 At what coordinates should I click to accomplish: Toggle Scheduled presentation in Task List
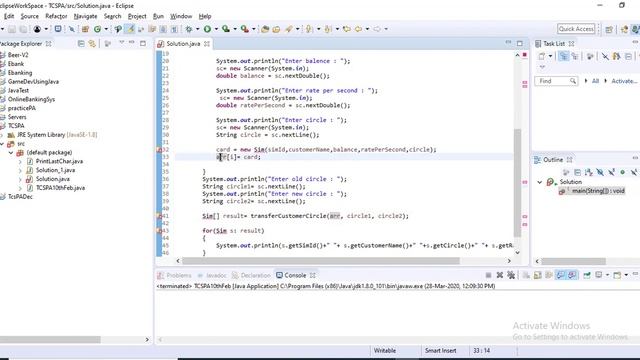[575, 56]
